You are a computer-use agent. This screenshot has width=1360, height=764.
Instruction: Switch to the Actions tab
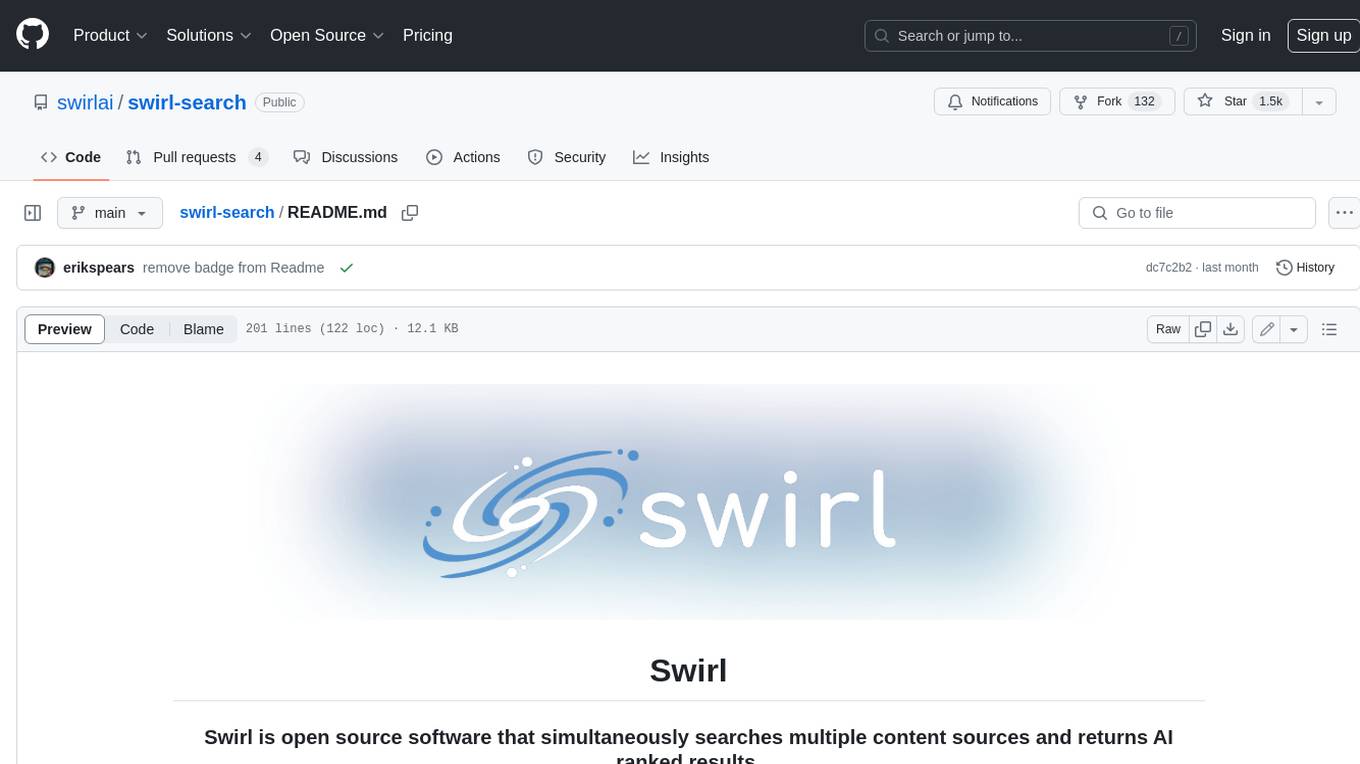point(462,157)
